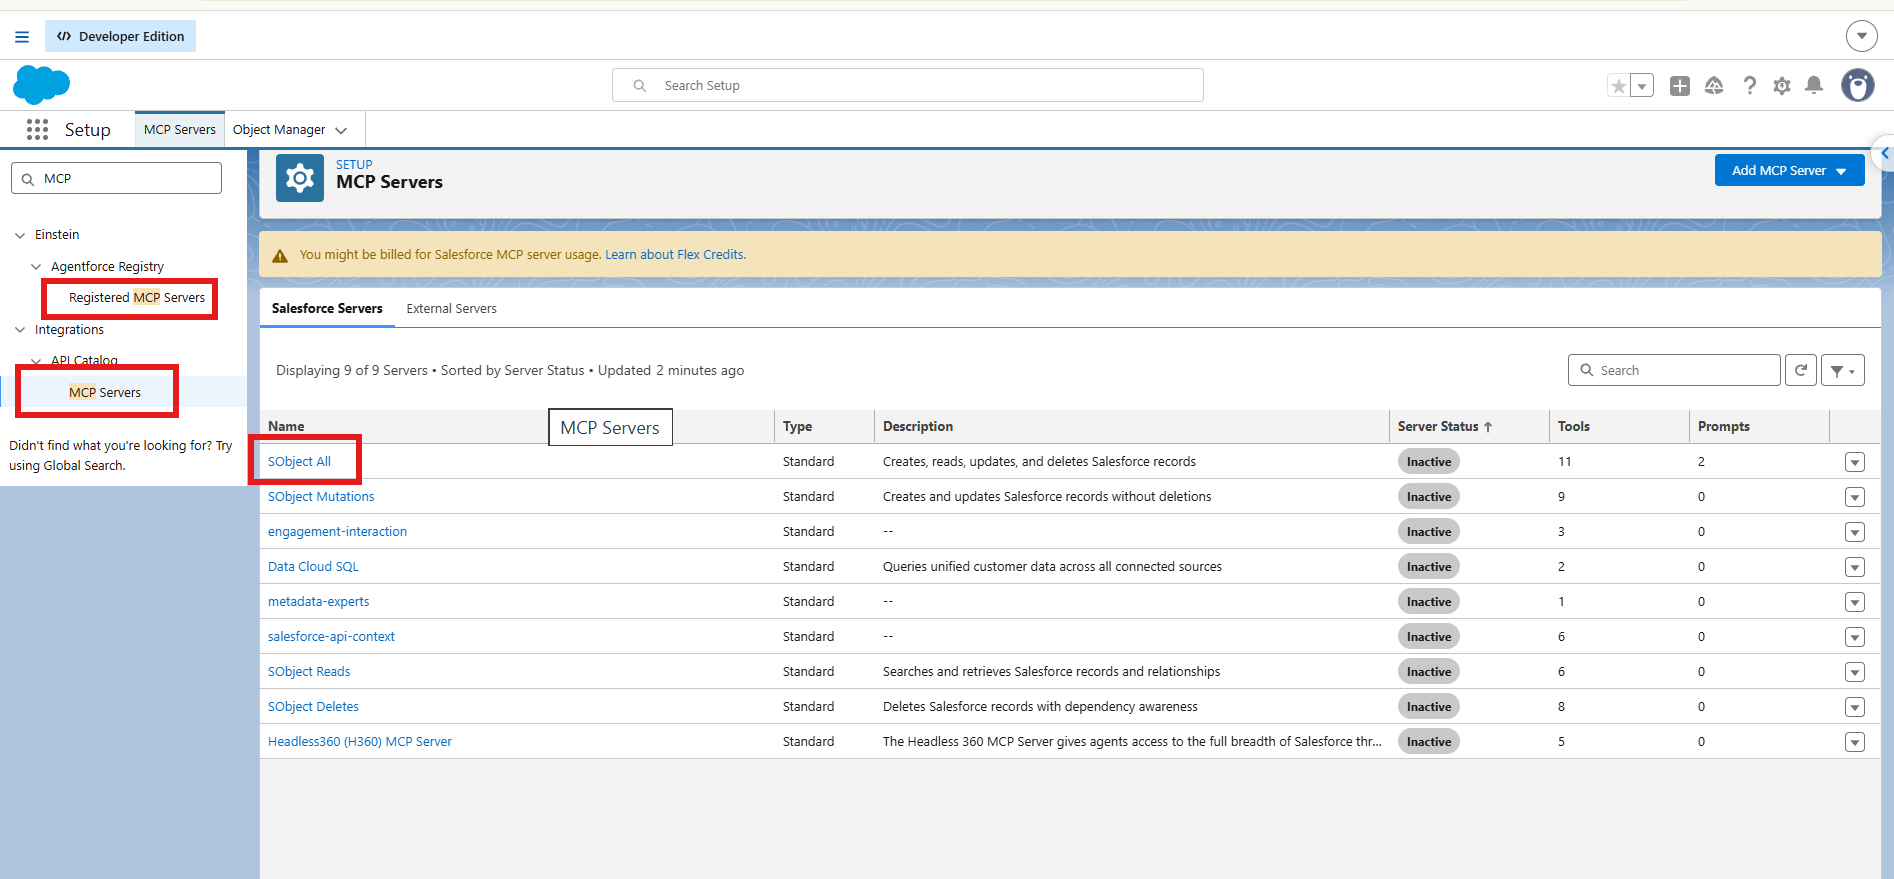The height and width of the screenshot is (879, 1894).
Task: Switch to the External Servers tab
Action: 451,308
